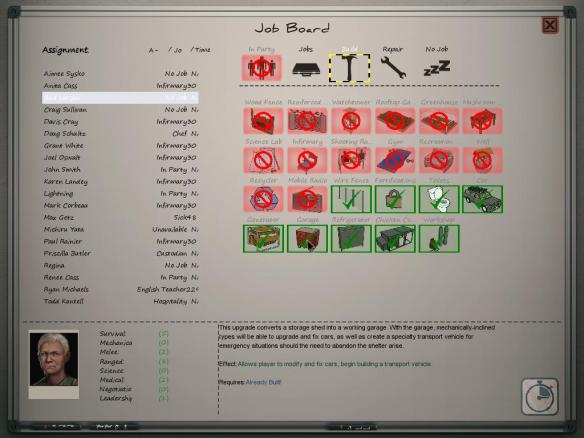Click the Wood Fence upgrade icon
Screen dimensions: 584x438
pyautogui.click(x=263, y=121)
